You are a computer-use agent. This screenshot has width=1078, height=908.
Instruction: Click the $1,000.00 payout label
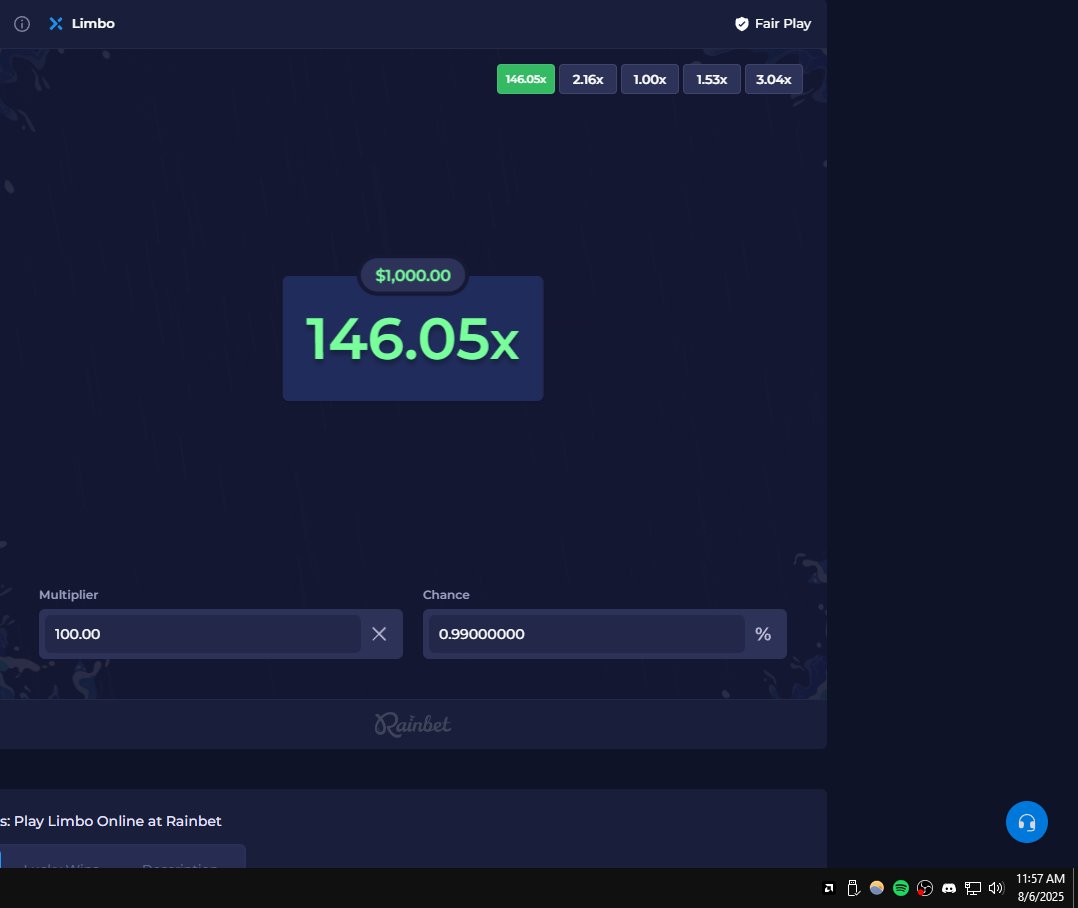pyautogui.click(x=413, y=276)
